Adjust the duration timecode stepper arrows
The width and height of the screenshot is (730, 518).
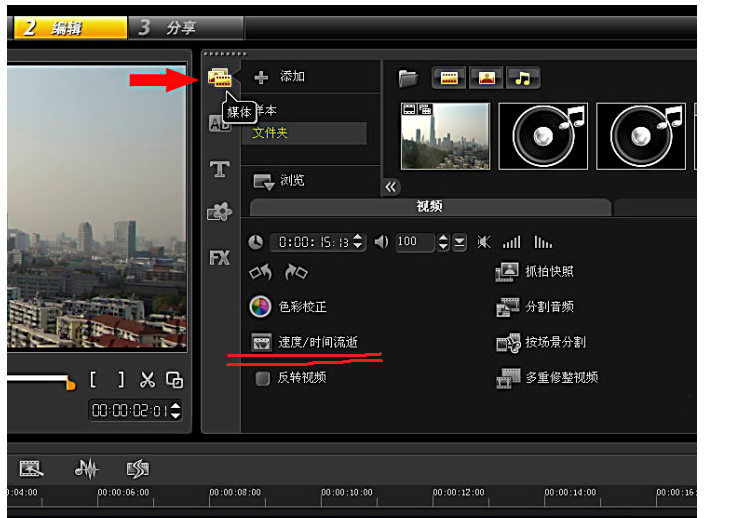358,242
